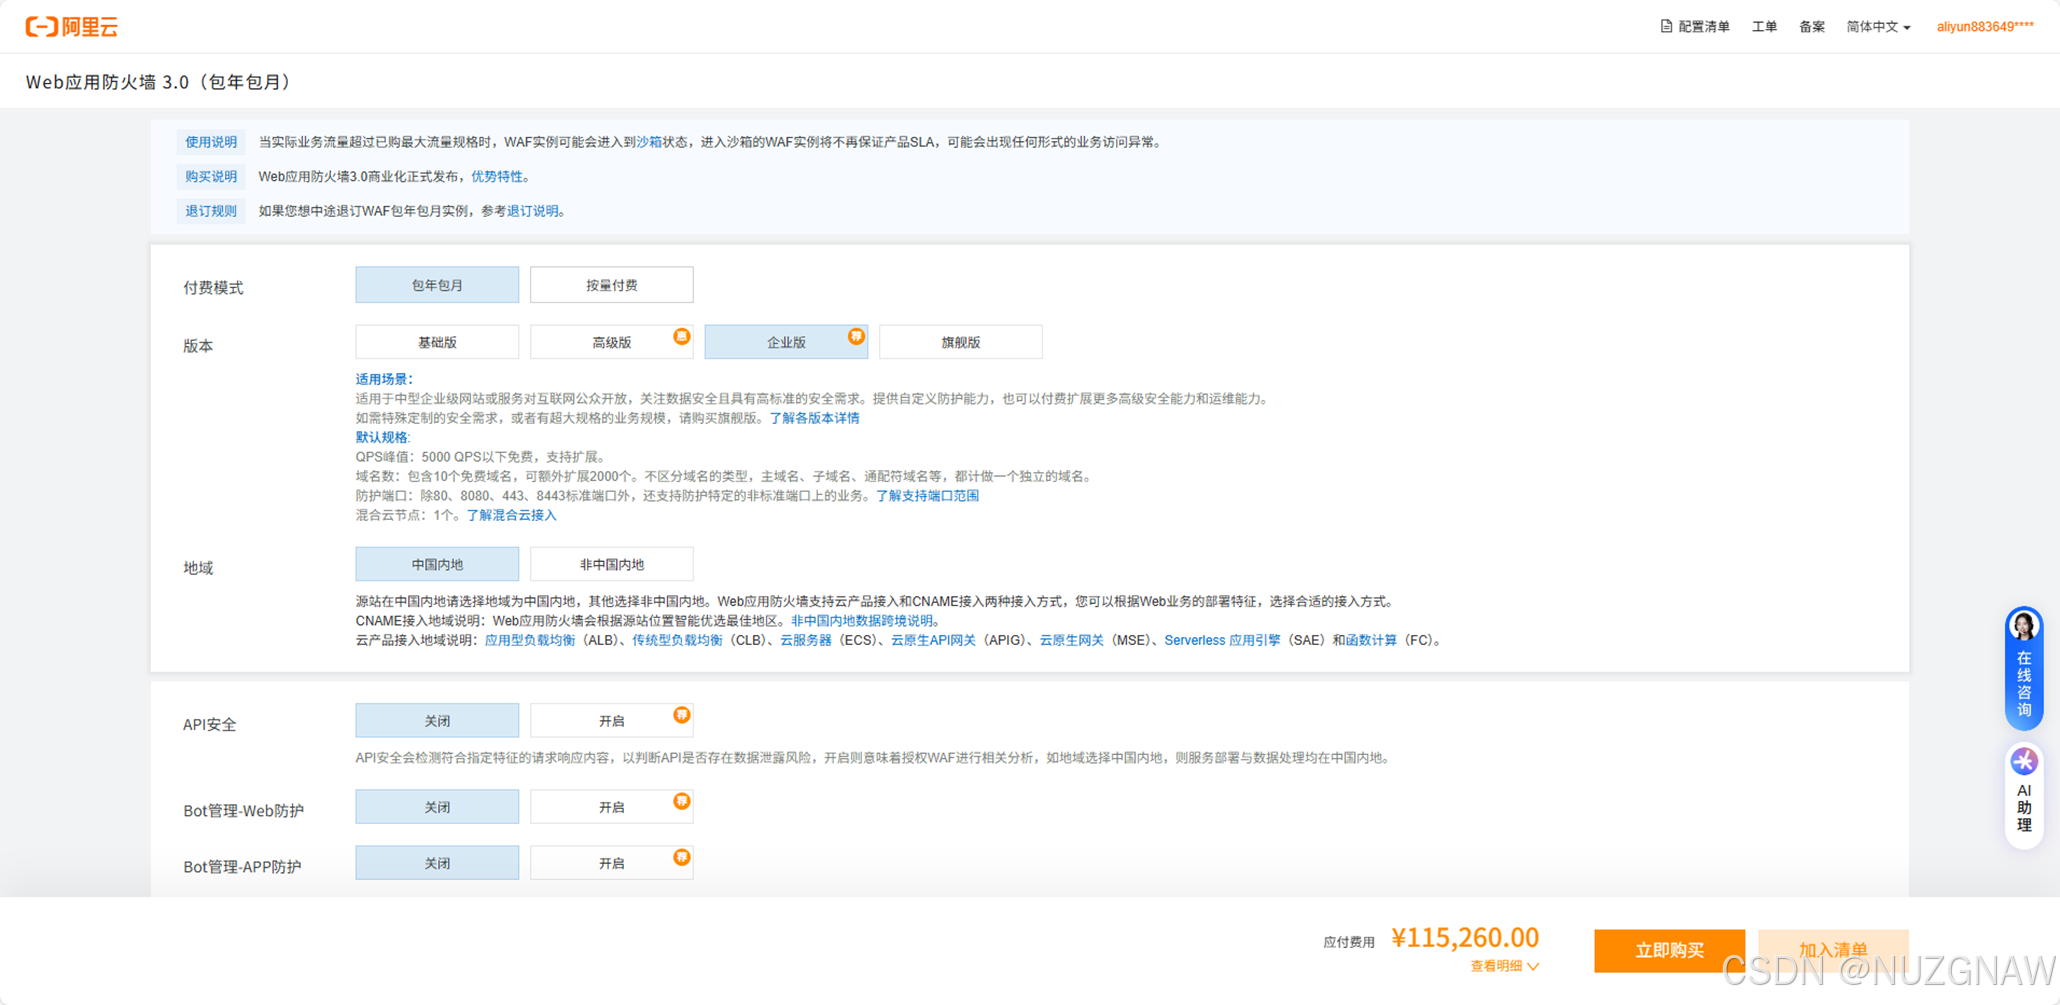
Task: Open 传统型负载均衡 link
Action: point(677,640)
